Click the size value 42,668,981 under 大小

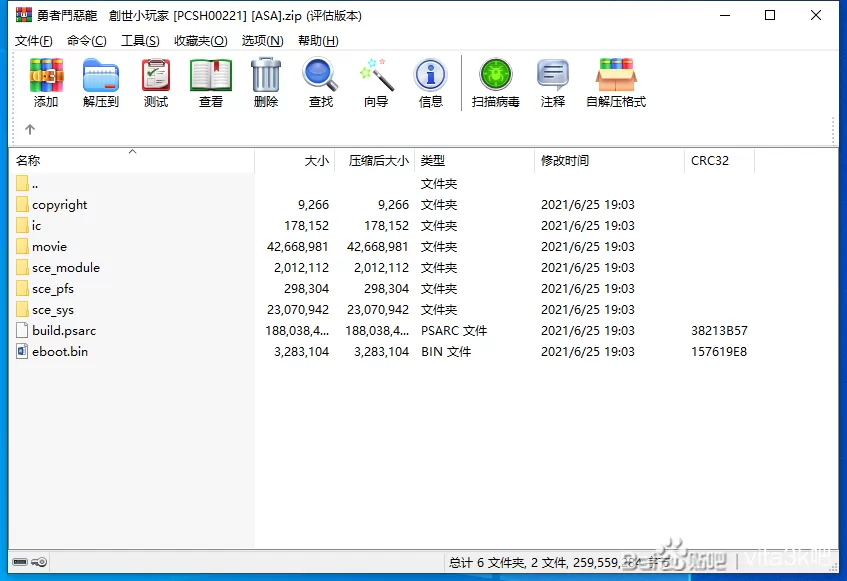pos(298,247)
